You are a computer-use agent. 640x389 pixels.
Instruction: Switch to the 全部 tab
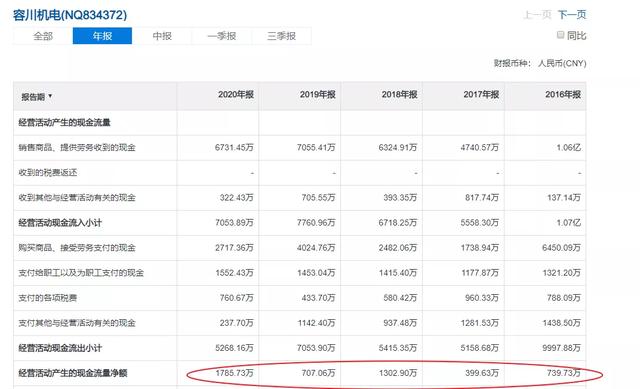tap(43, 36)
